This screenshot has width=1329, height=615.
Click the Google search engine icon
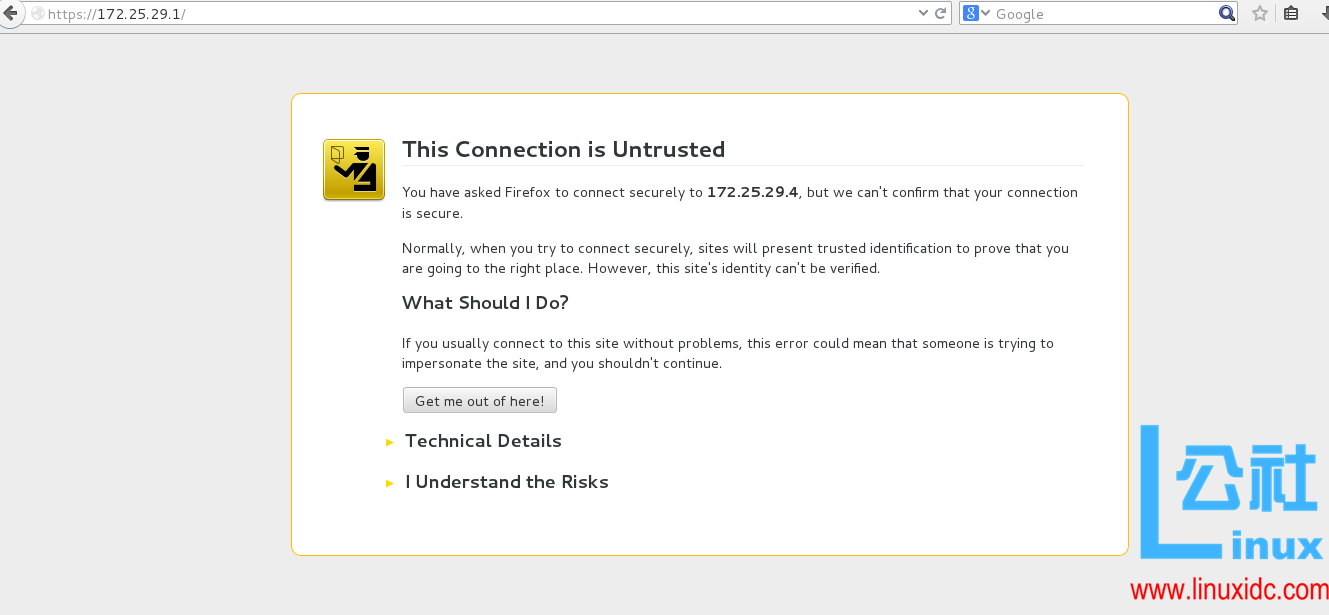(970, 14)
